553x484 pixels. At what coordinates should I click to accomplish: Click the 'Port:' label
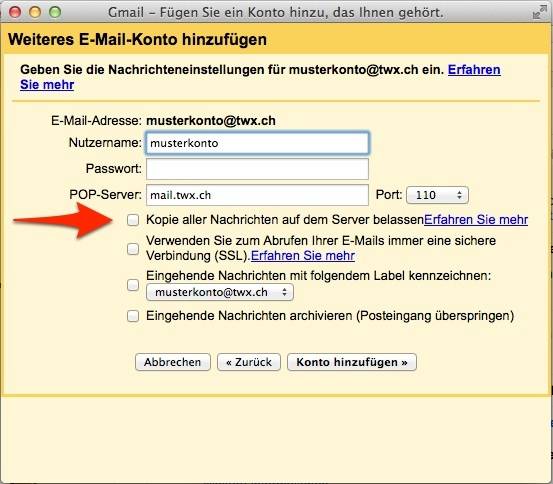(x=389, y=195)
